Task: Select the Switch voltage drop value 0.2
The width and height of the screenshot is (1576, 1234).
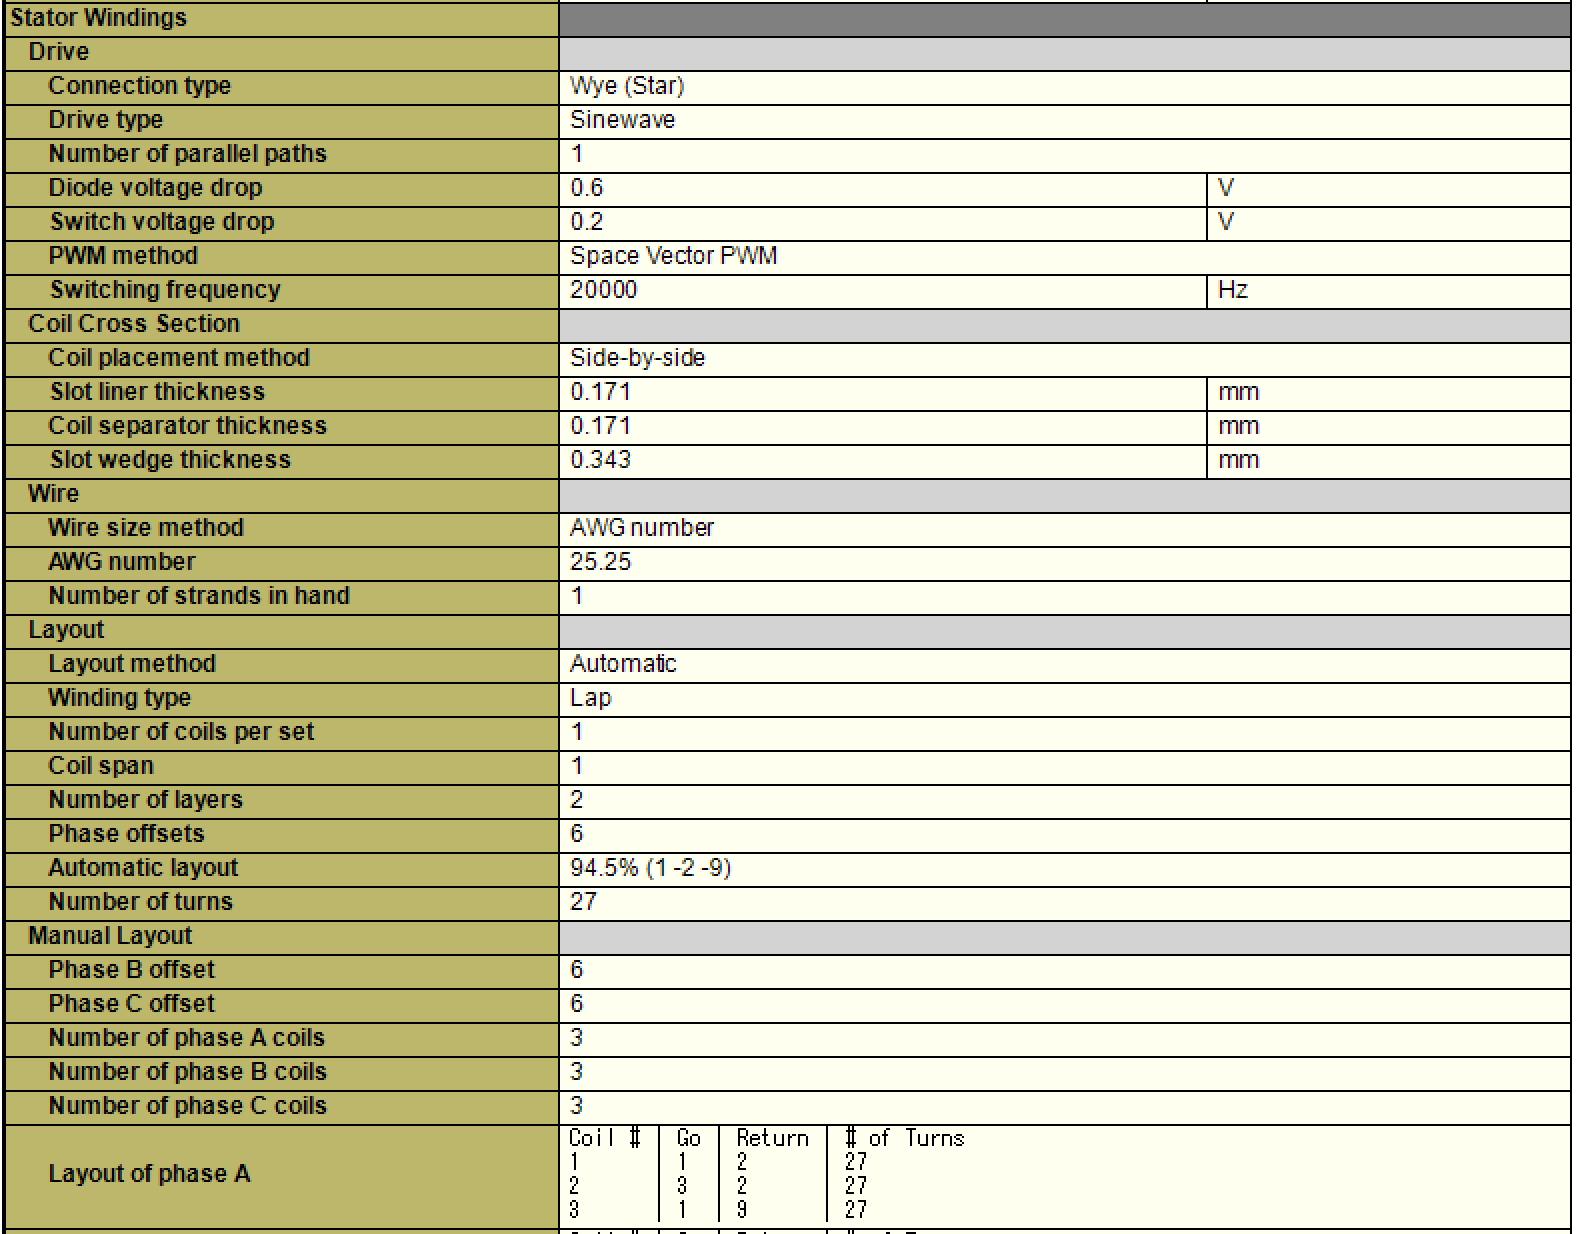Action: coord(587,222)
